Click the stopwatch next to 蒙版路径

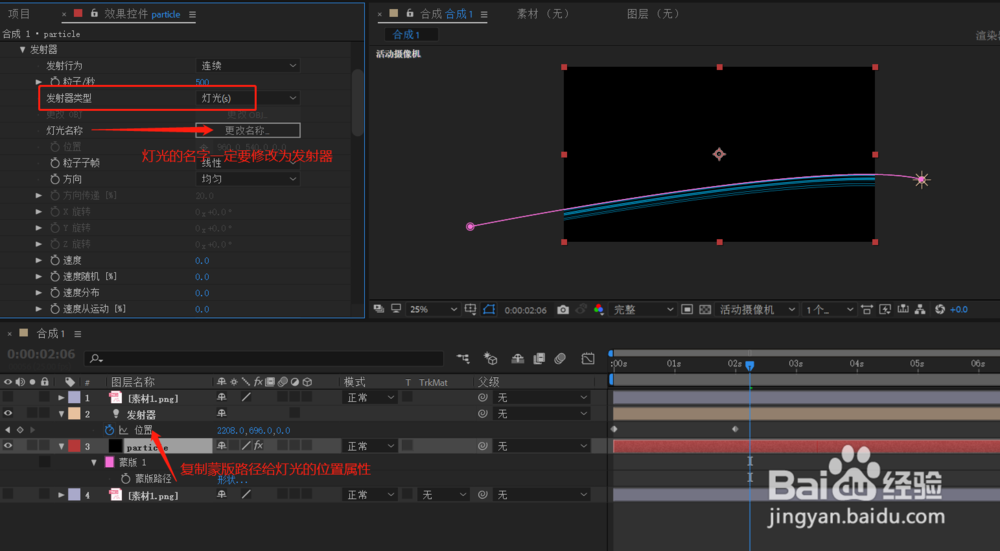125,478
